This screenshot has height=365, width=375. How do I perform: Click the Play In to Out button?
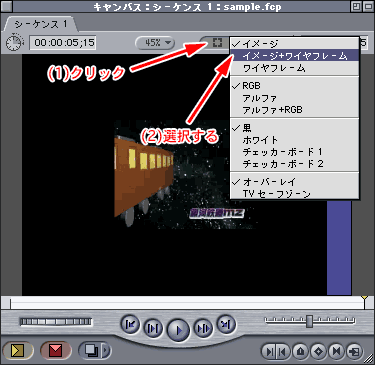coord(153,329)
